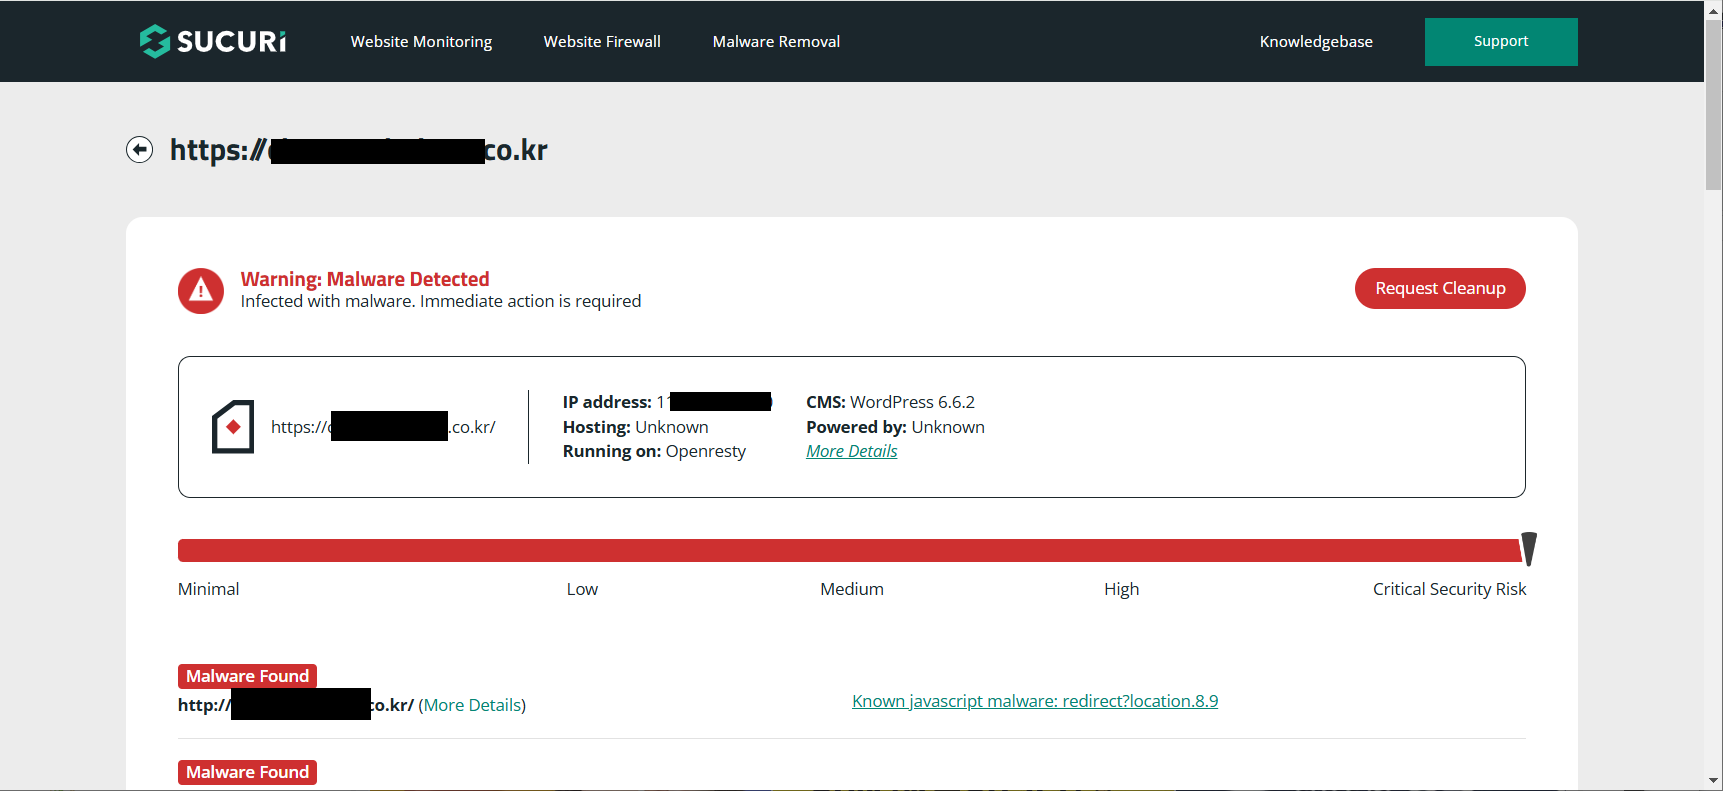Click the Minimal risk label
This screenshot has width=1723, height=791.
click(208, 589)
